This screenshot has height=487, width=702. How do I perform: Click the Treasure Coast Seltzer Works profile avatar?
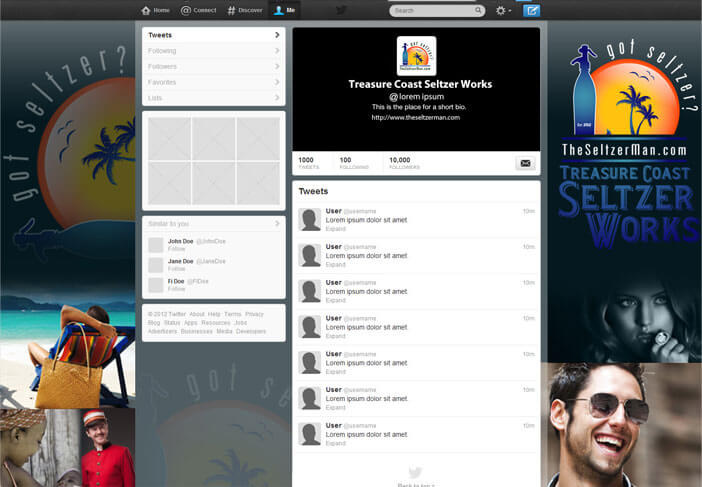pyautogui.click(x=416, y=56)
